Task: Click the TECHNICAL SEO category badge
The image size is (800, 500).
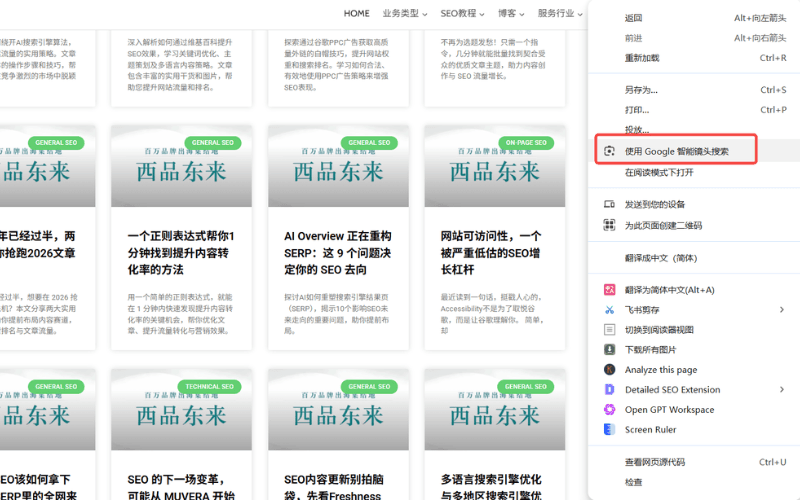Action: click(x=209, y=386)
